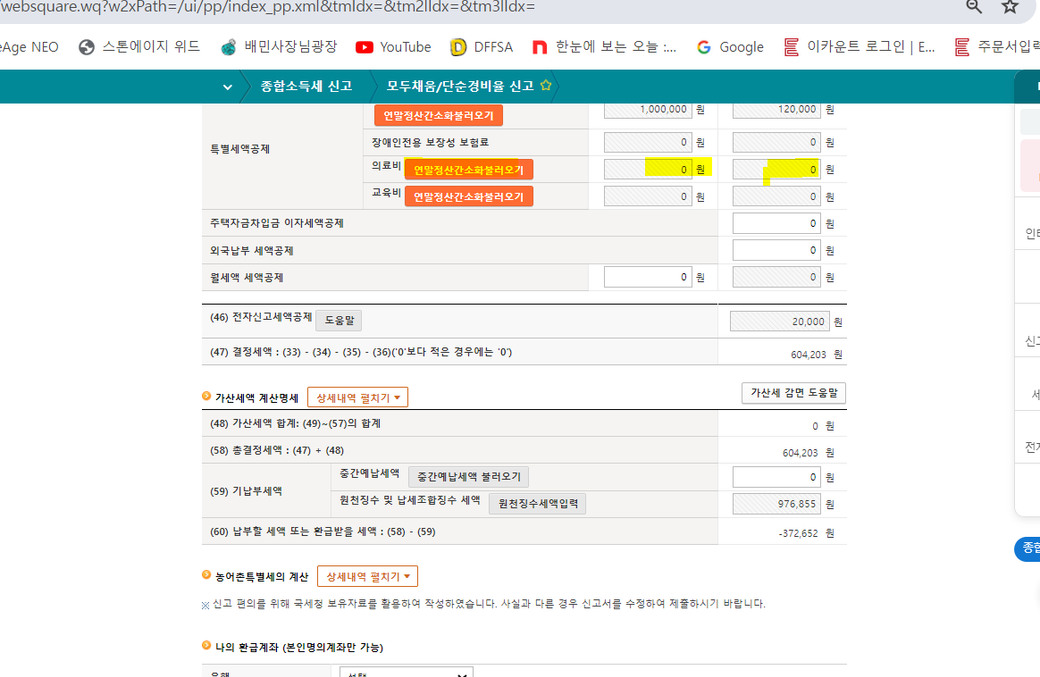1040x677 pixels.
Task: Open the 배민사장님광장 bookmark
Action: (x=279, y=47)
